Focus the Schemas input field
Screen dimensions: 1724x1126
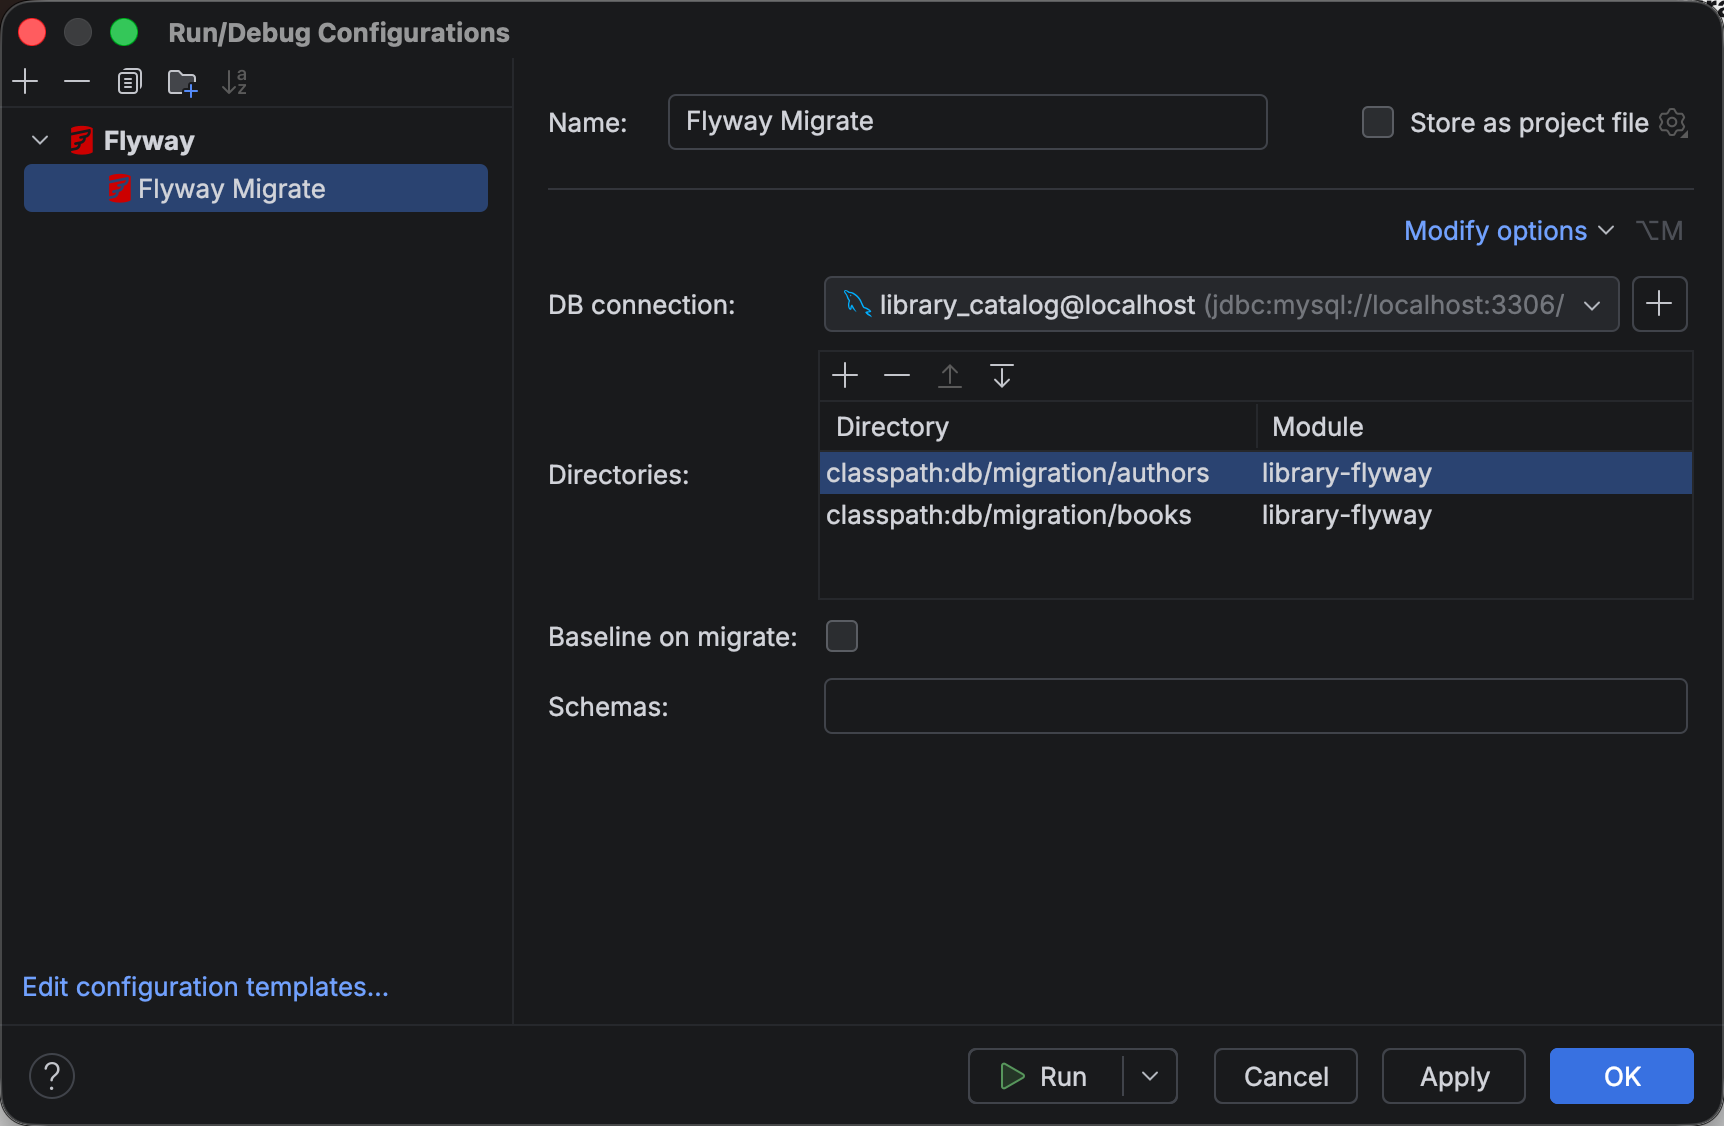(x=1255, y=706)
